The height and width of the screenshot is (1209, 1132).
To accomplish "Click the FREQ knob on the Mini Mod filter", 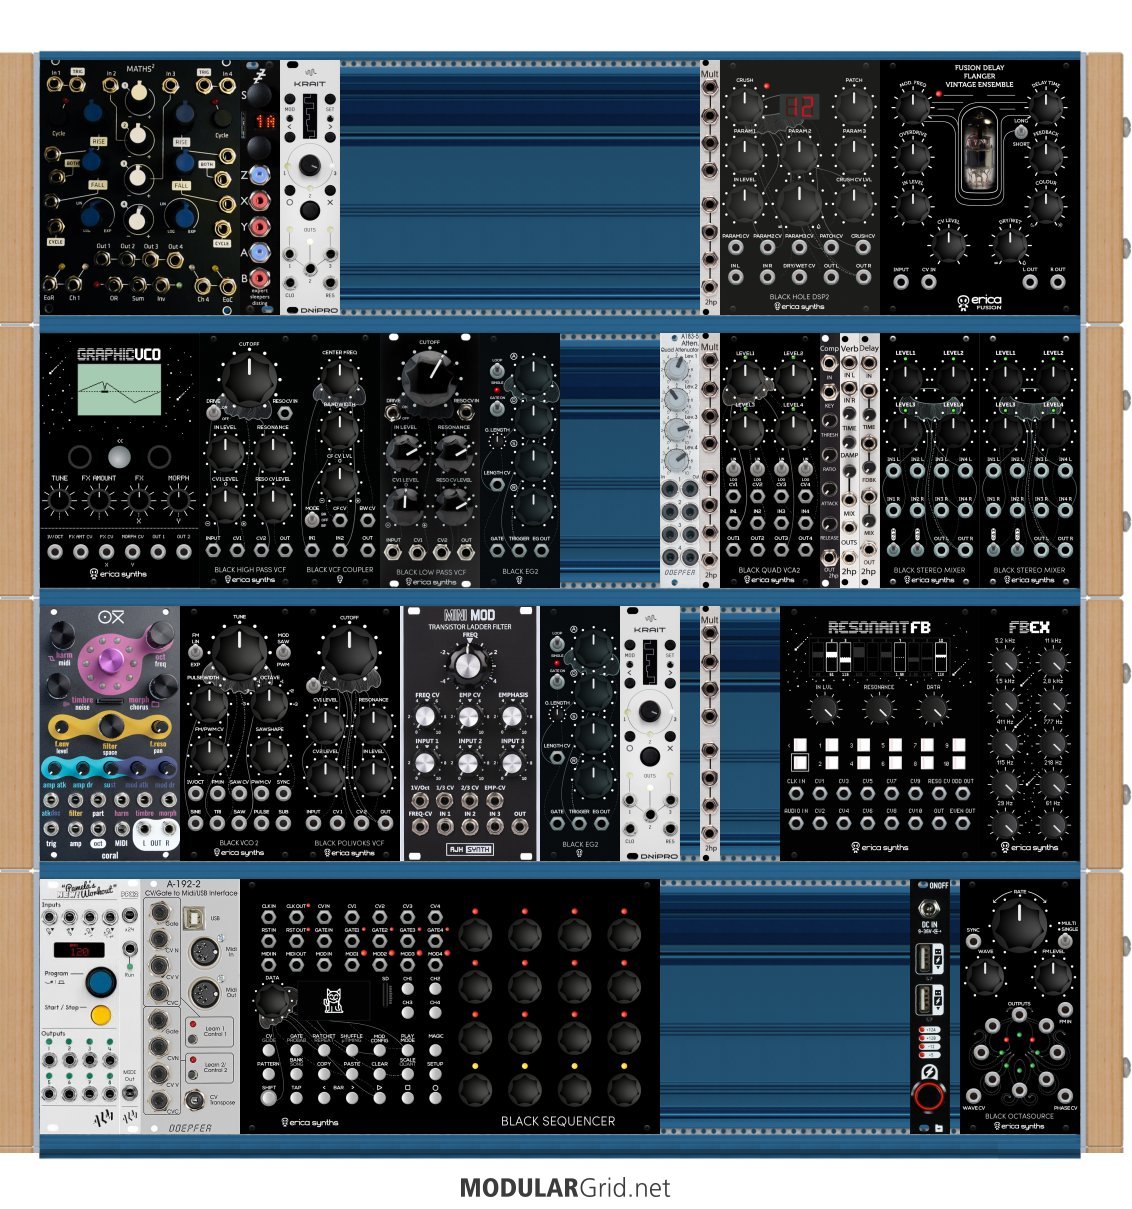I will [469, 663].
